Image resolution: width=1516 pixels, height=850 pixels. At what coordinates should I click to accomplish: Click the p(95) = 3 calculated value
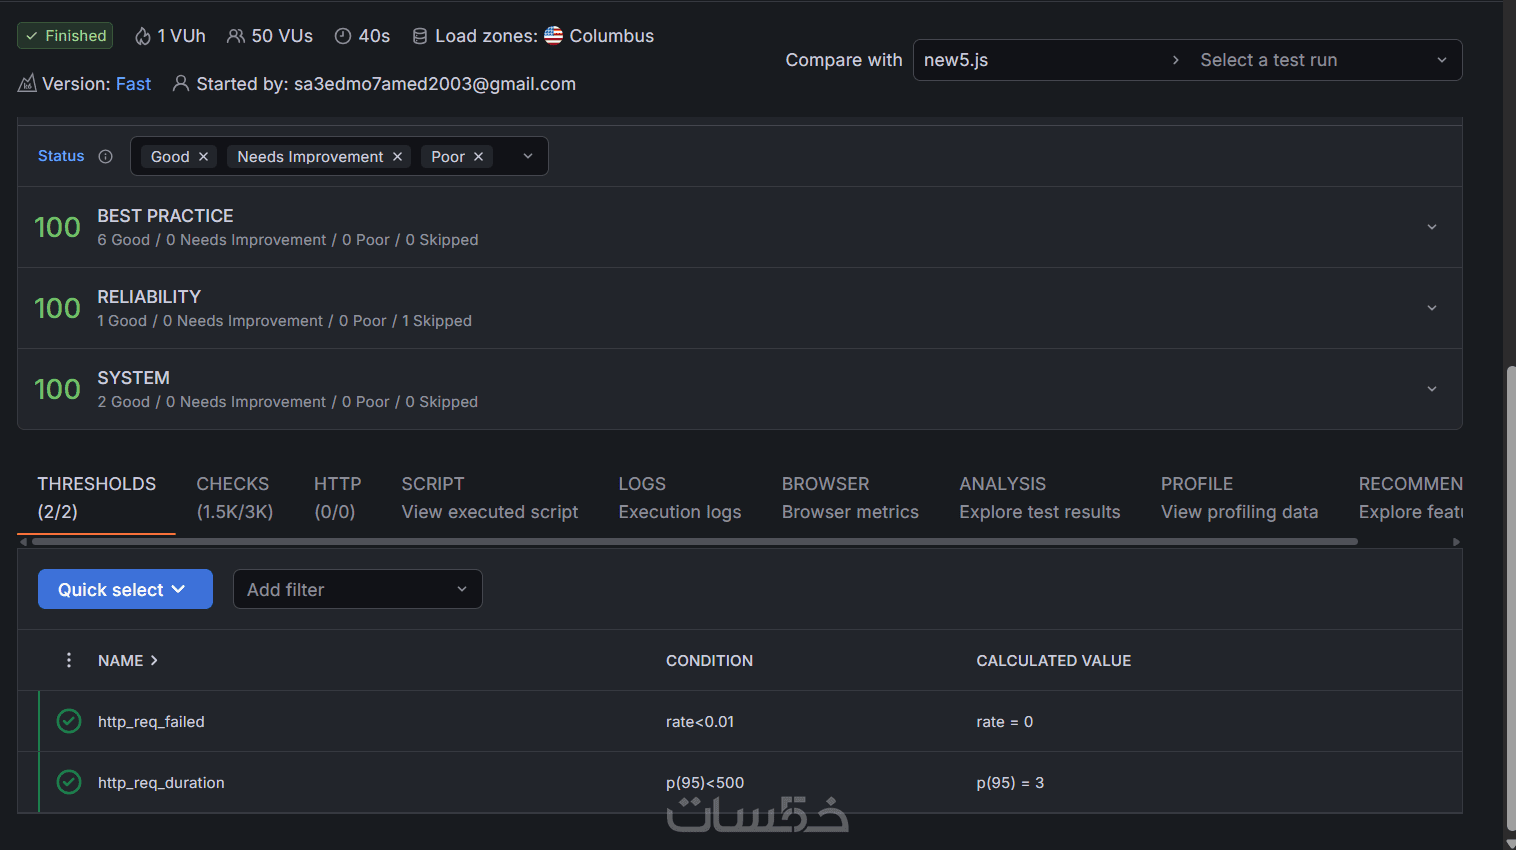pyautogui.click(x=1010, y=783)
